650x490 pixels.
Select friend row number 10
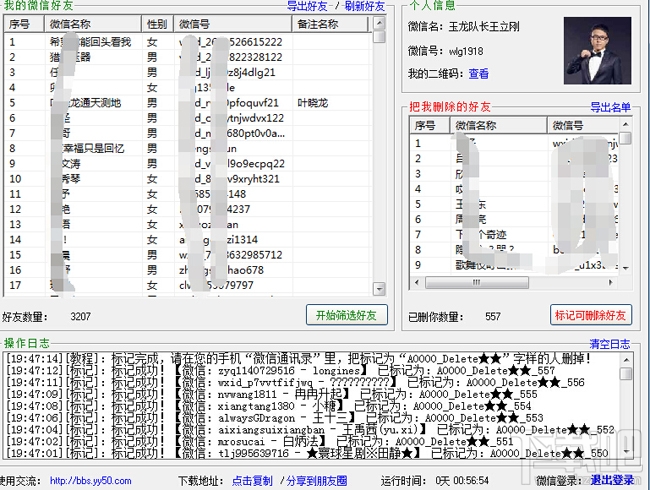coord(188,179)
